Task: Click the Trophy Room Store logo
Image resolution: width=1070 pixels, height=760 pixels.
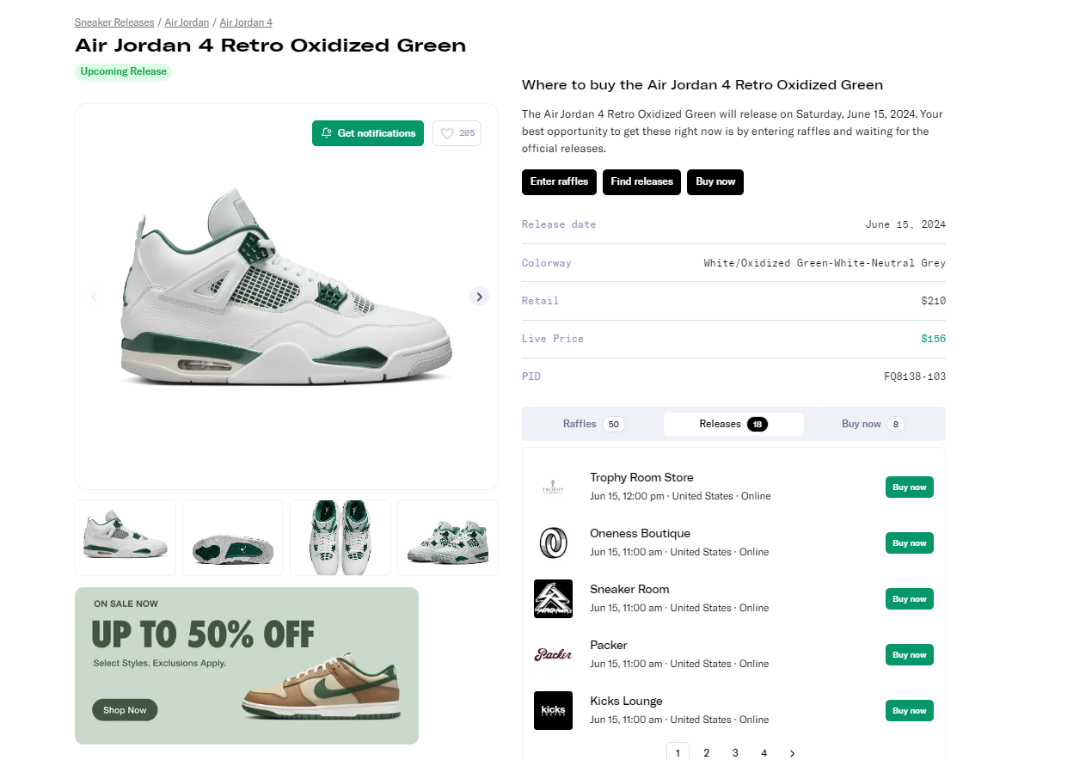Action: (x=553, y=487)
